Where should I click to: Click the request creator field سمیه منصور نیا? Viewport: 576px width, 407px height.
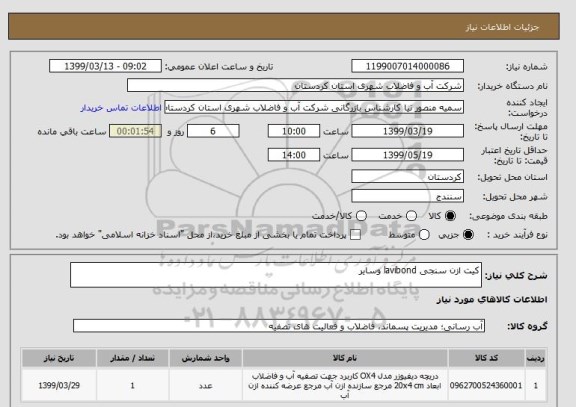point(314,108)
